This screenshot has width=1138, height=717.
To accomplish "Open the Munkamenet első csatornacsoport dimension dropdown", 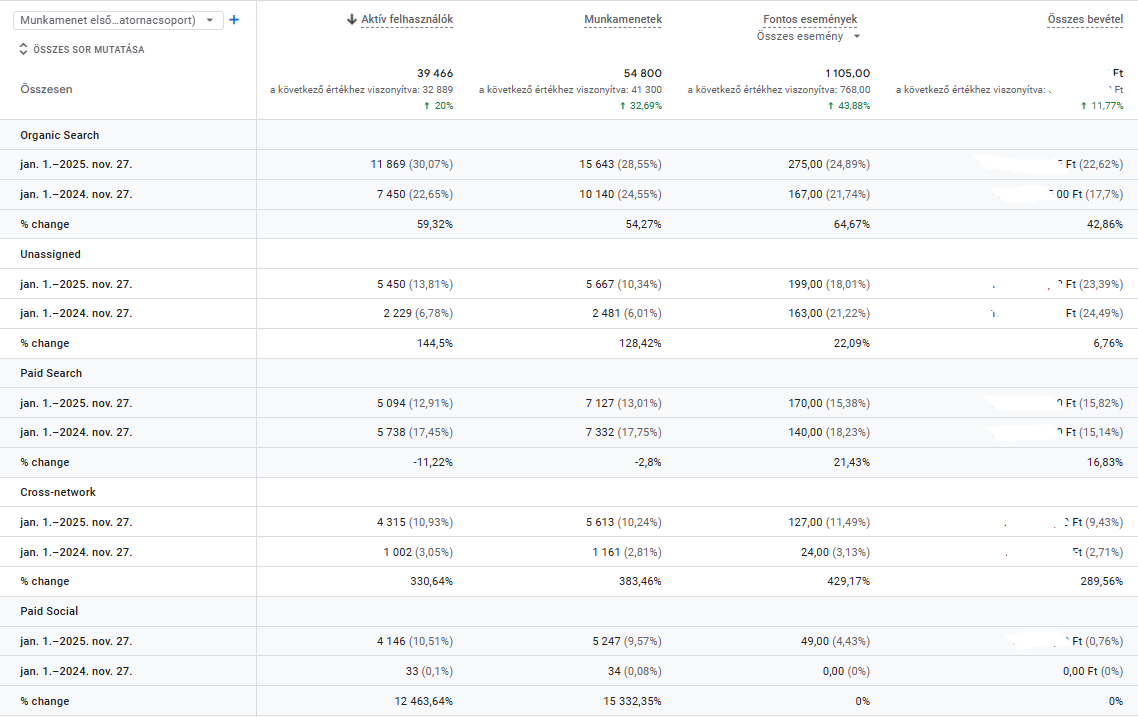I will 120,20.
